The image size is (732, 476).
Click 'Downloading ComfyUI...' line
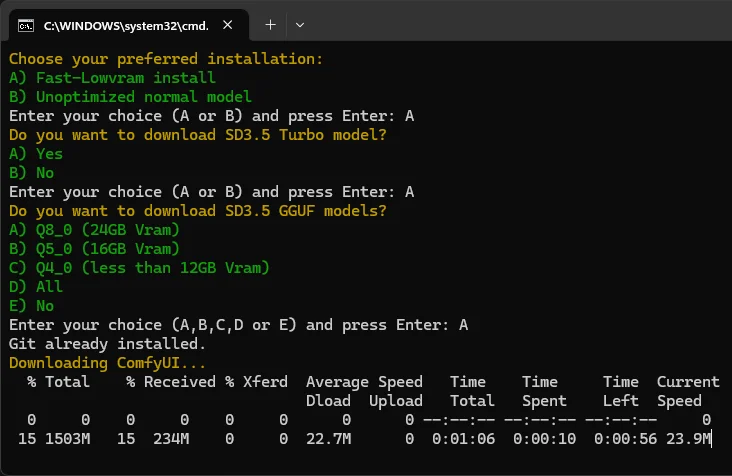click(x=107, y=363)
